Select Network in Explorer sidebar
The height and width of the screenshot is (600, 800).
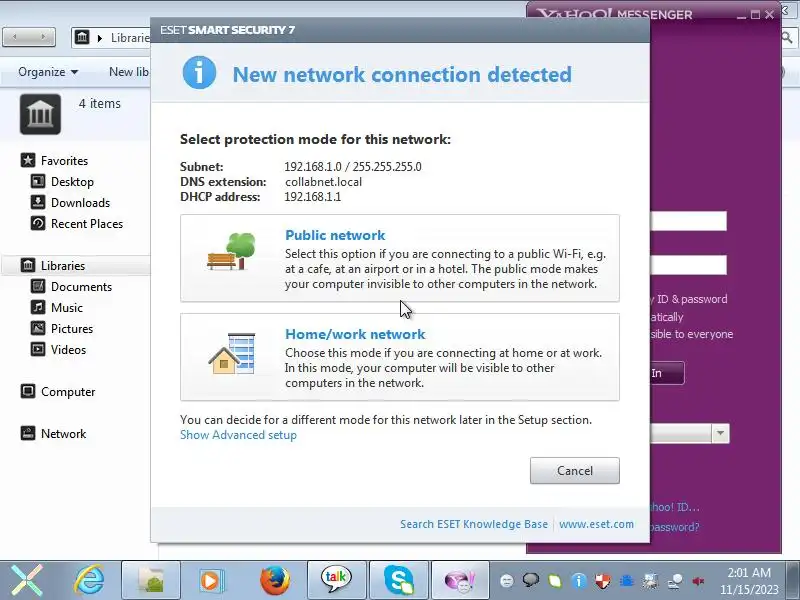pyautogui.click(x=63, y=434)
